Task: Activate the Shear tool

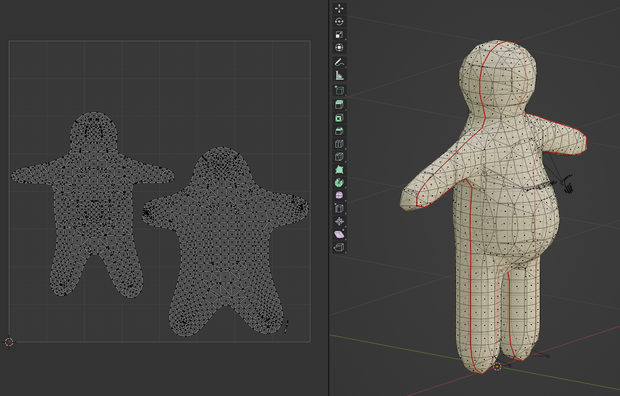Action: [339, 235]
